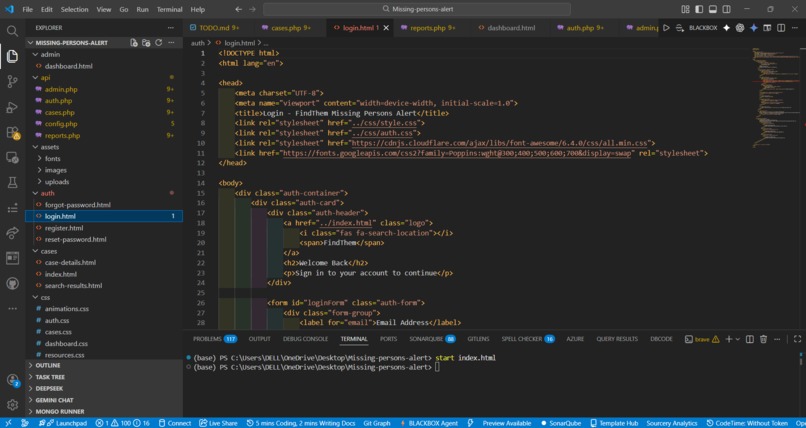Viewport: 806px width, 428px height.
Task: Split the terminal using the split icon
Action: click(x=749, y=339)
